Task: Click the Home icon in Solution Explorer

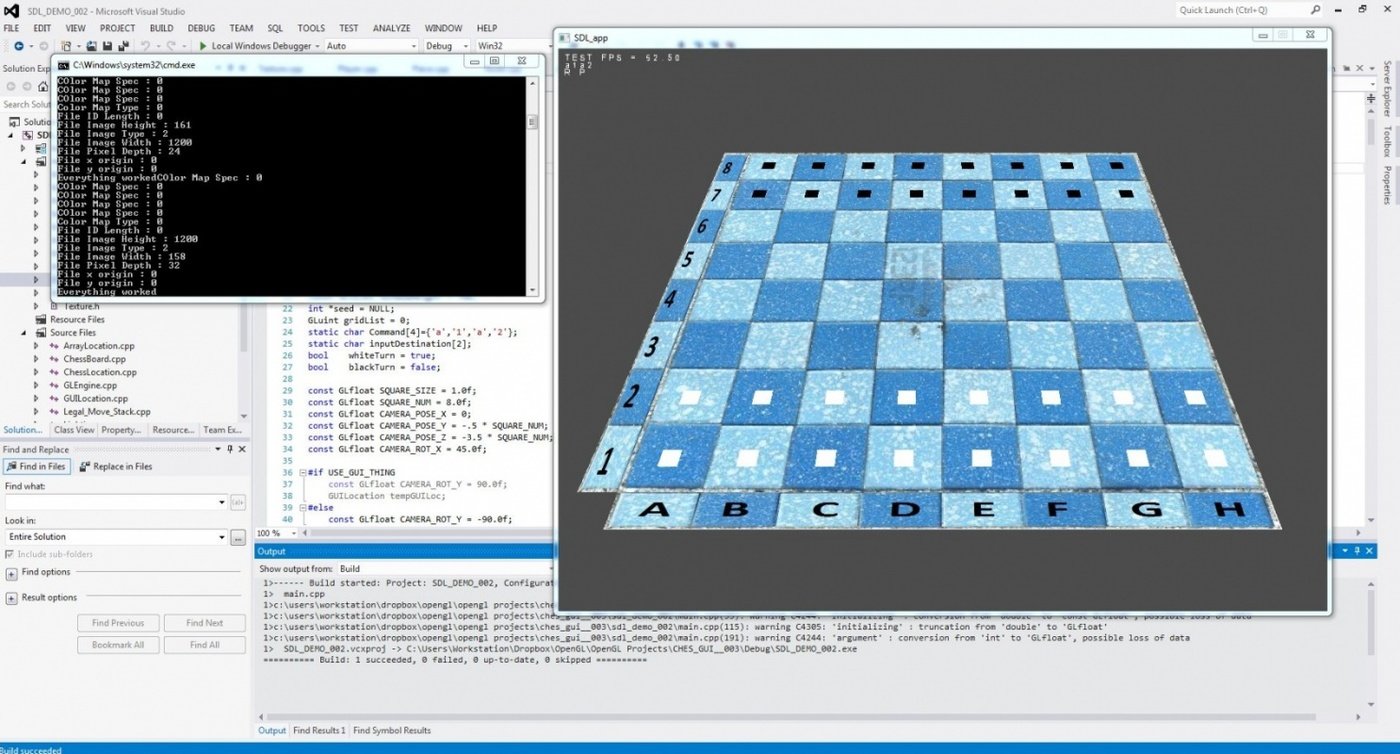Action: [42, 85]
